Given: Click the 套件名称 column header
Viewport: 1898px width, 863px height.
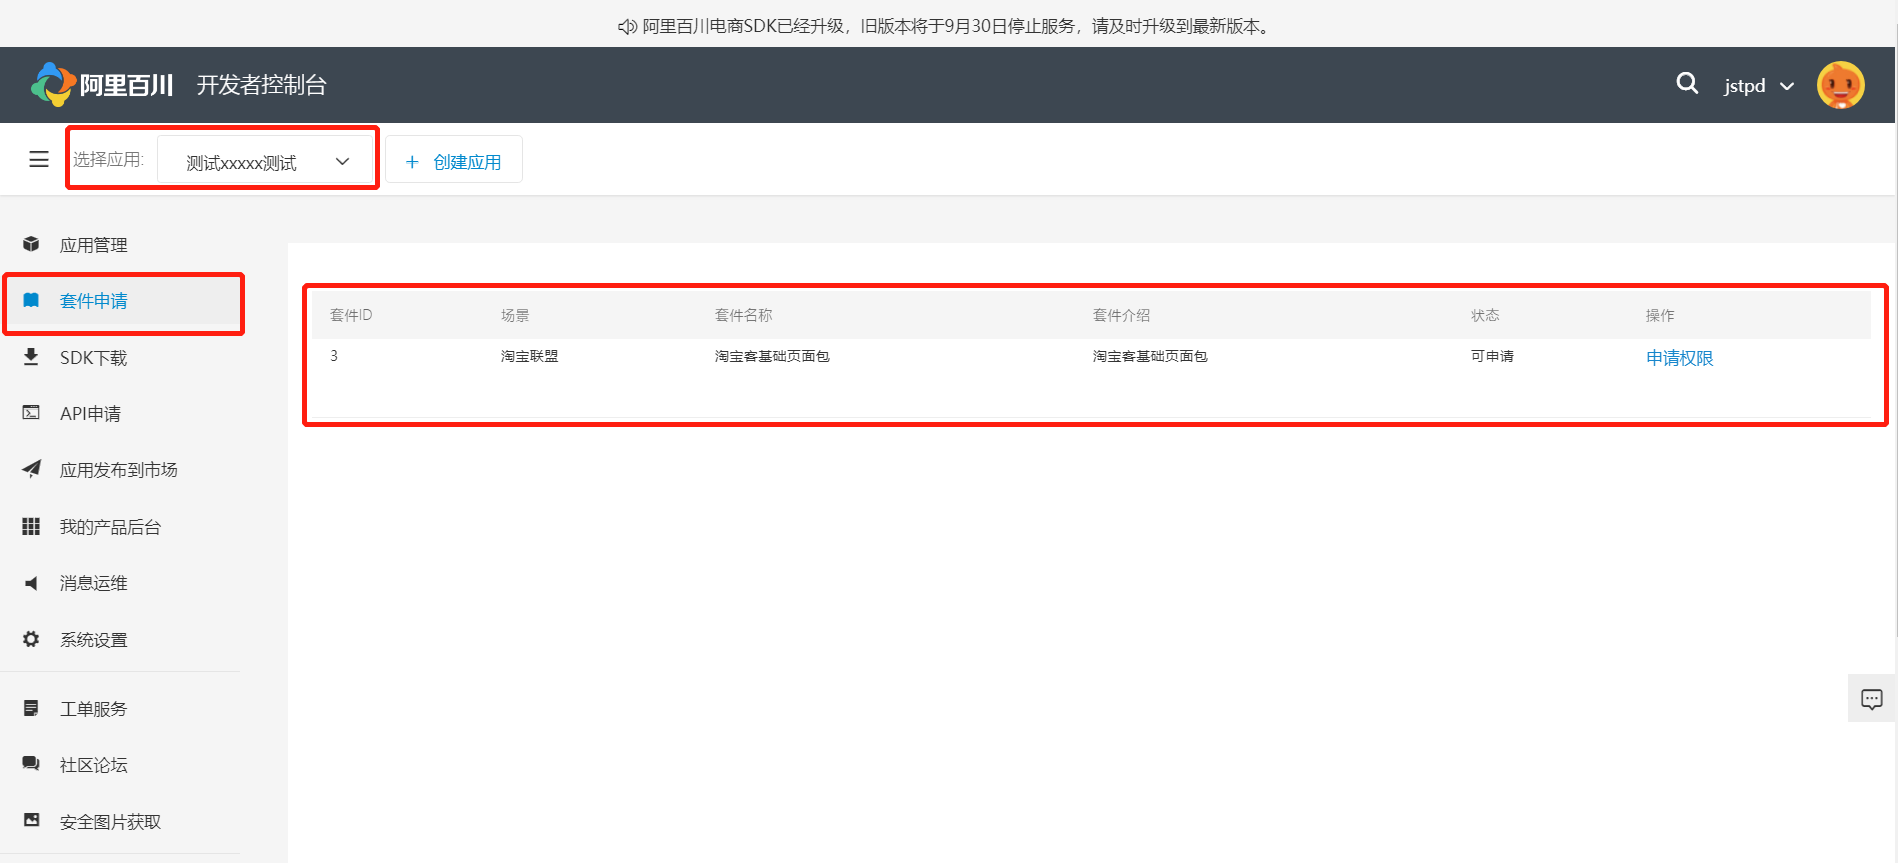Looking at the screenshot, I should [744, 315].
